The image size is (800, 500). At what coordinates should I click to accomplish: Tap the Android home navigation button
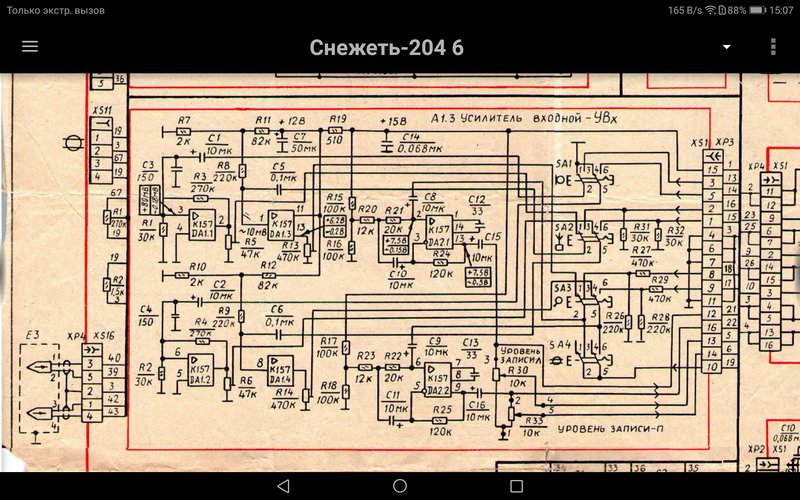coord(400,486)
